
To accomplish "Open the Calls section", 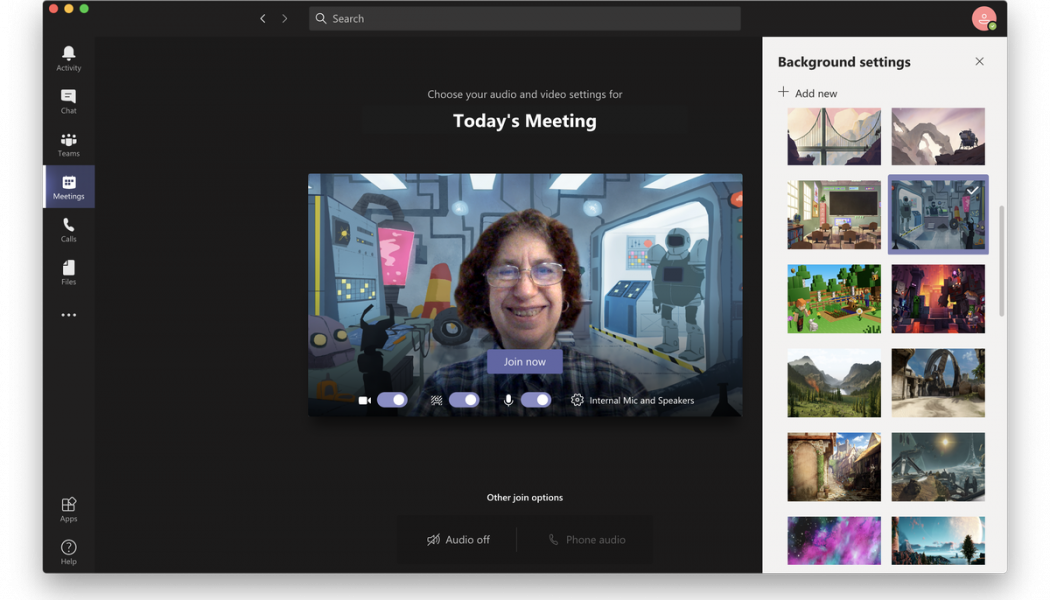I will [68, 229].
